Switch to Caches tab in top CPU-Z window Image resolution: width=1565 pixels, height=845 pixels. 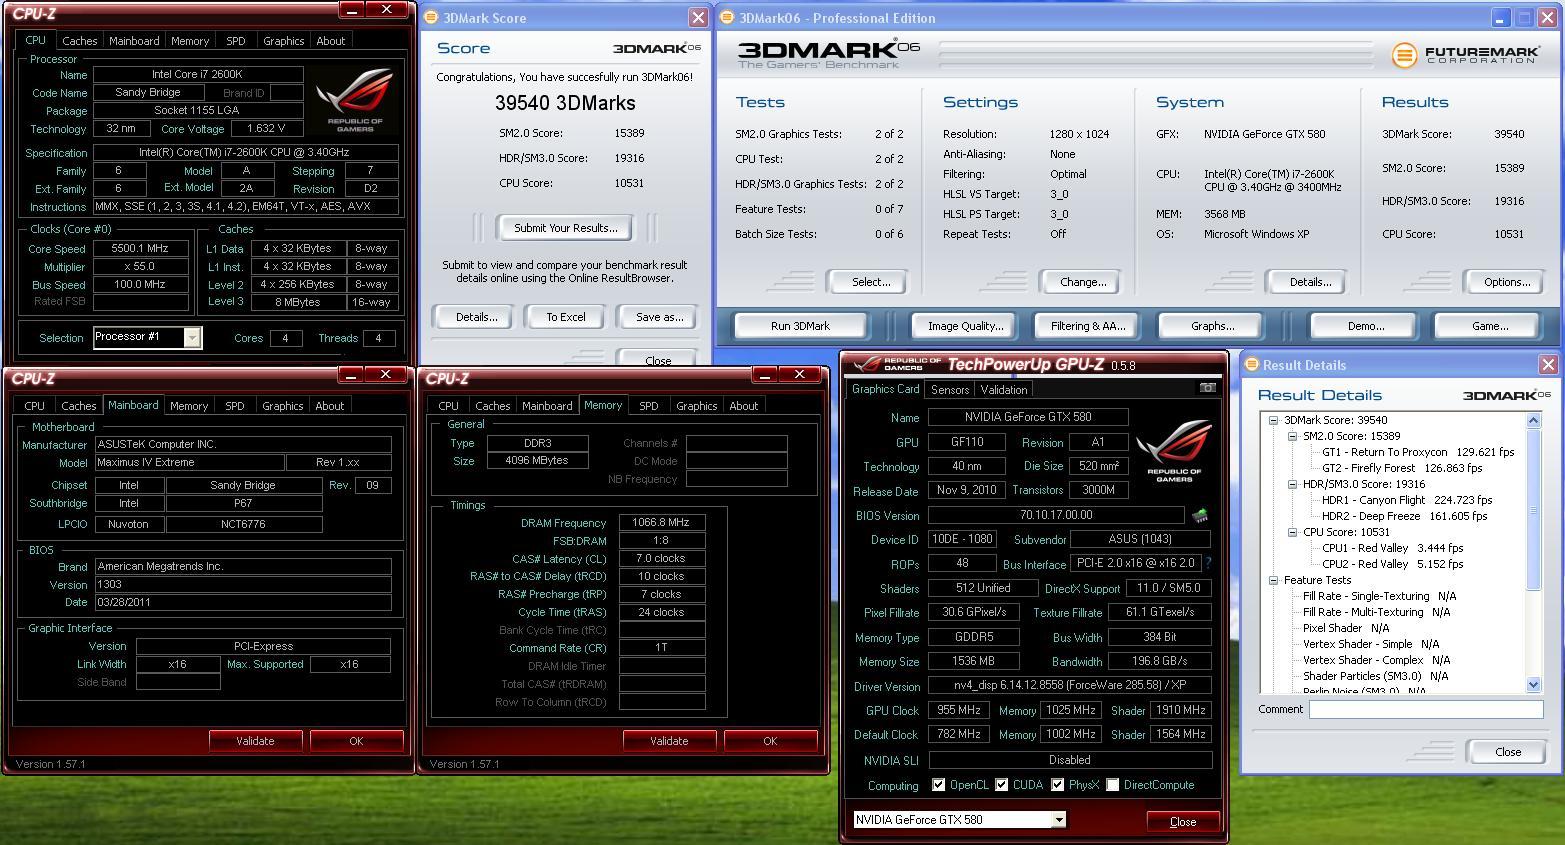[x=80, y=41]
